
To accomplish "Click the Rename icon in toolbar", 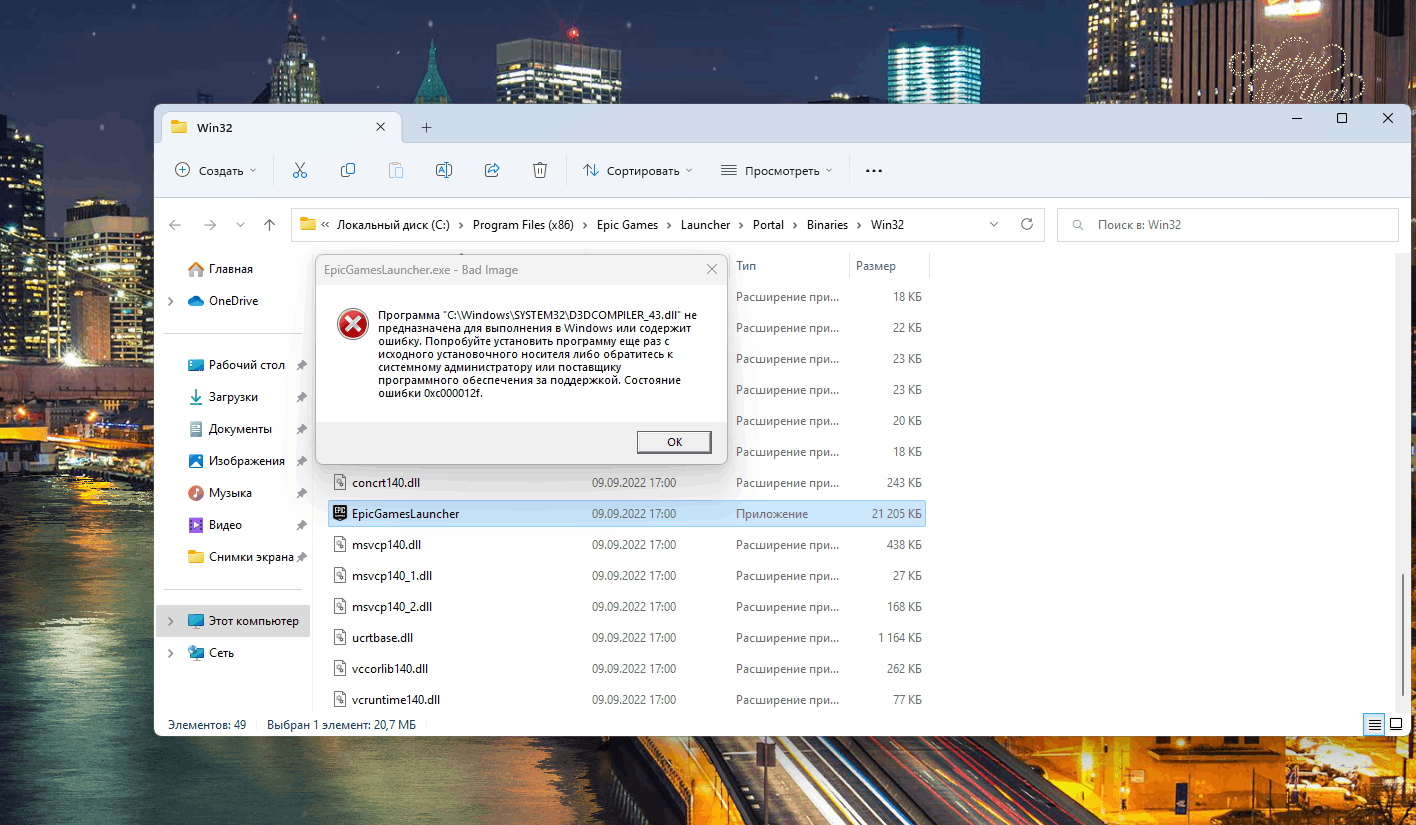I will coord(444,170).
